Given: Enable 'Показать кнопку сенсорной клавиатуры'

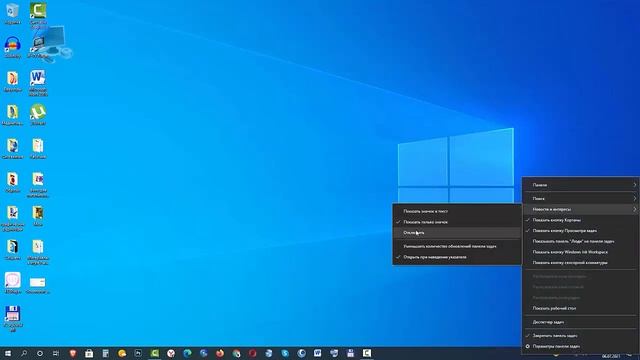Looking at the screenshot, I should tap(580, 262).
